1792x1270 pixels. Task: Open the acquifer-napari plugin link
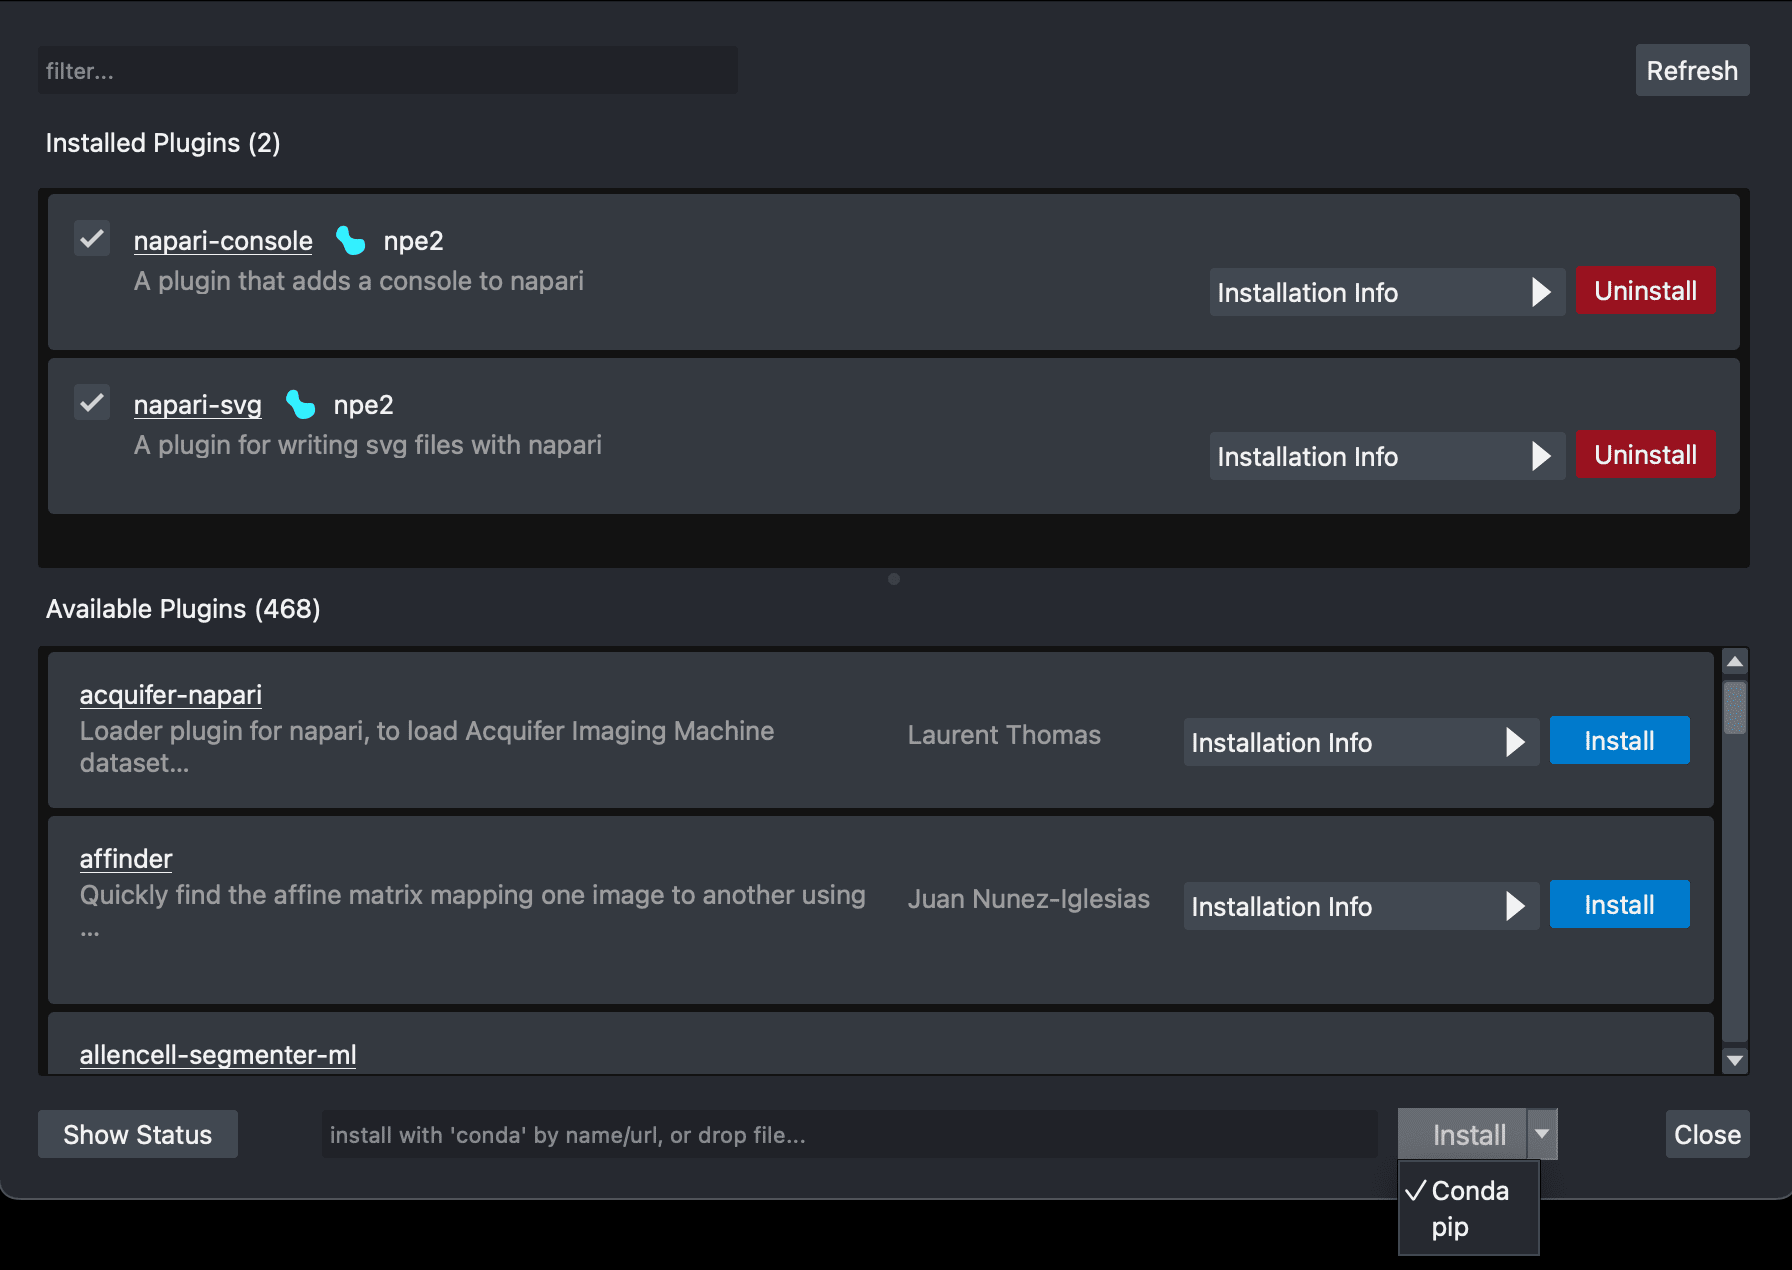tap(170, 694)
